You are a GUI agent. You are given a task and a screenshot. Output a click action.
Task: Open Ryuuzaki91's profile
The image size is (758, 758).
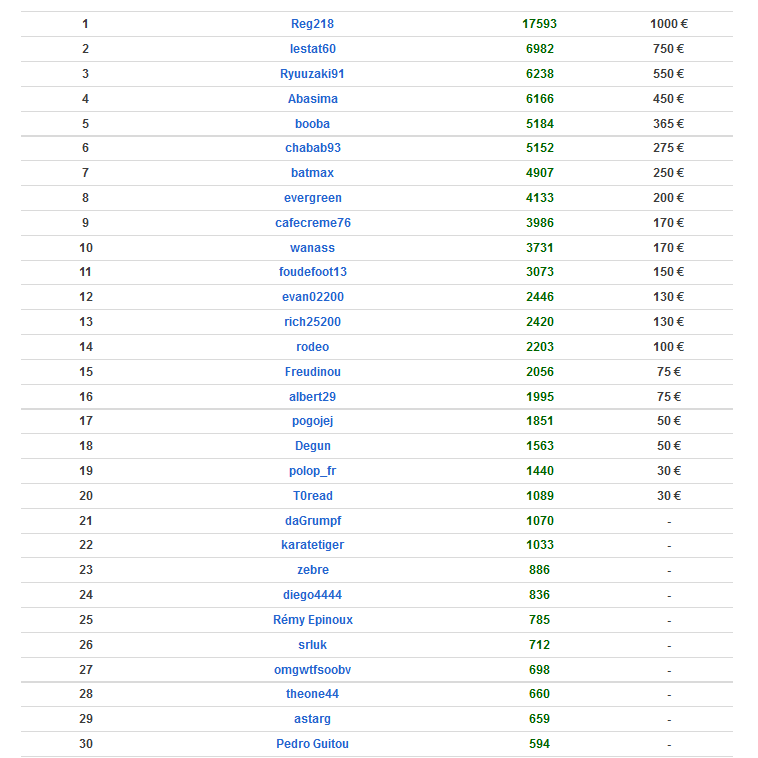(x=312, y=74)
